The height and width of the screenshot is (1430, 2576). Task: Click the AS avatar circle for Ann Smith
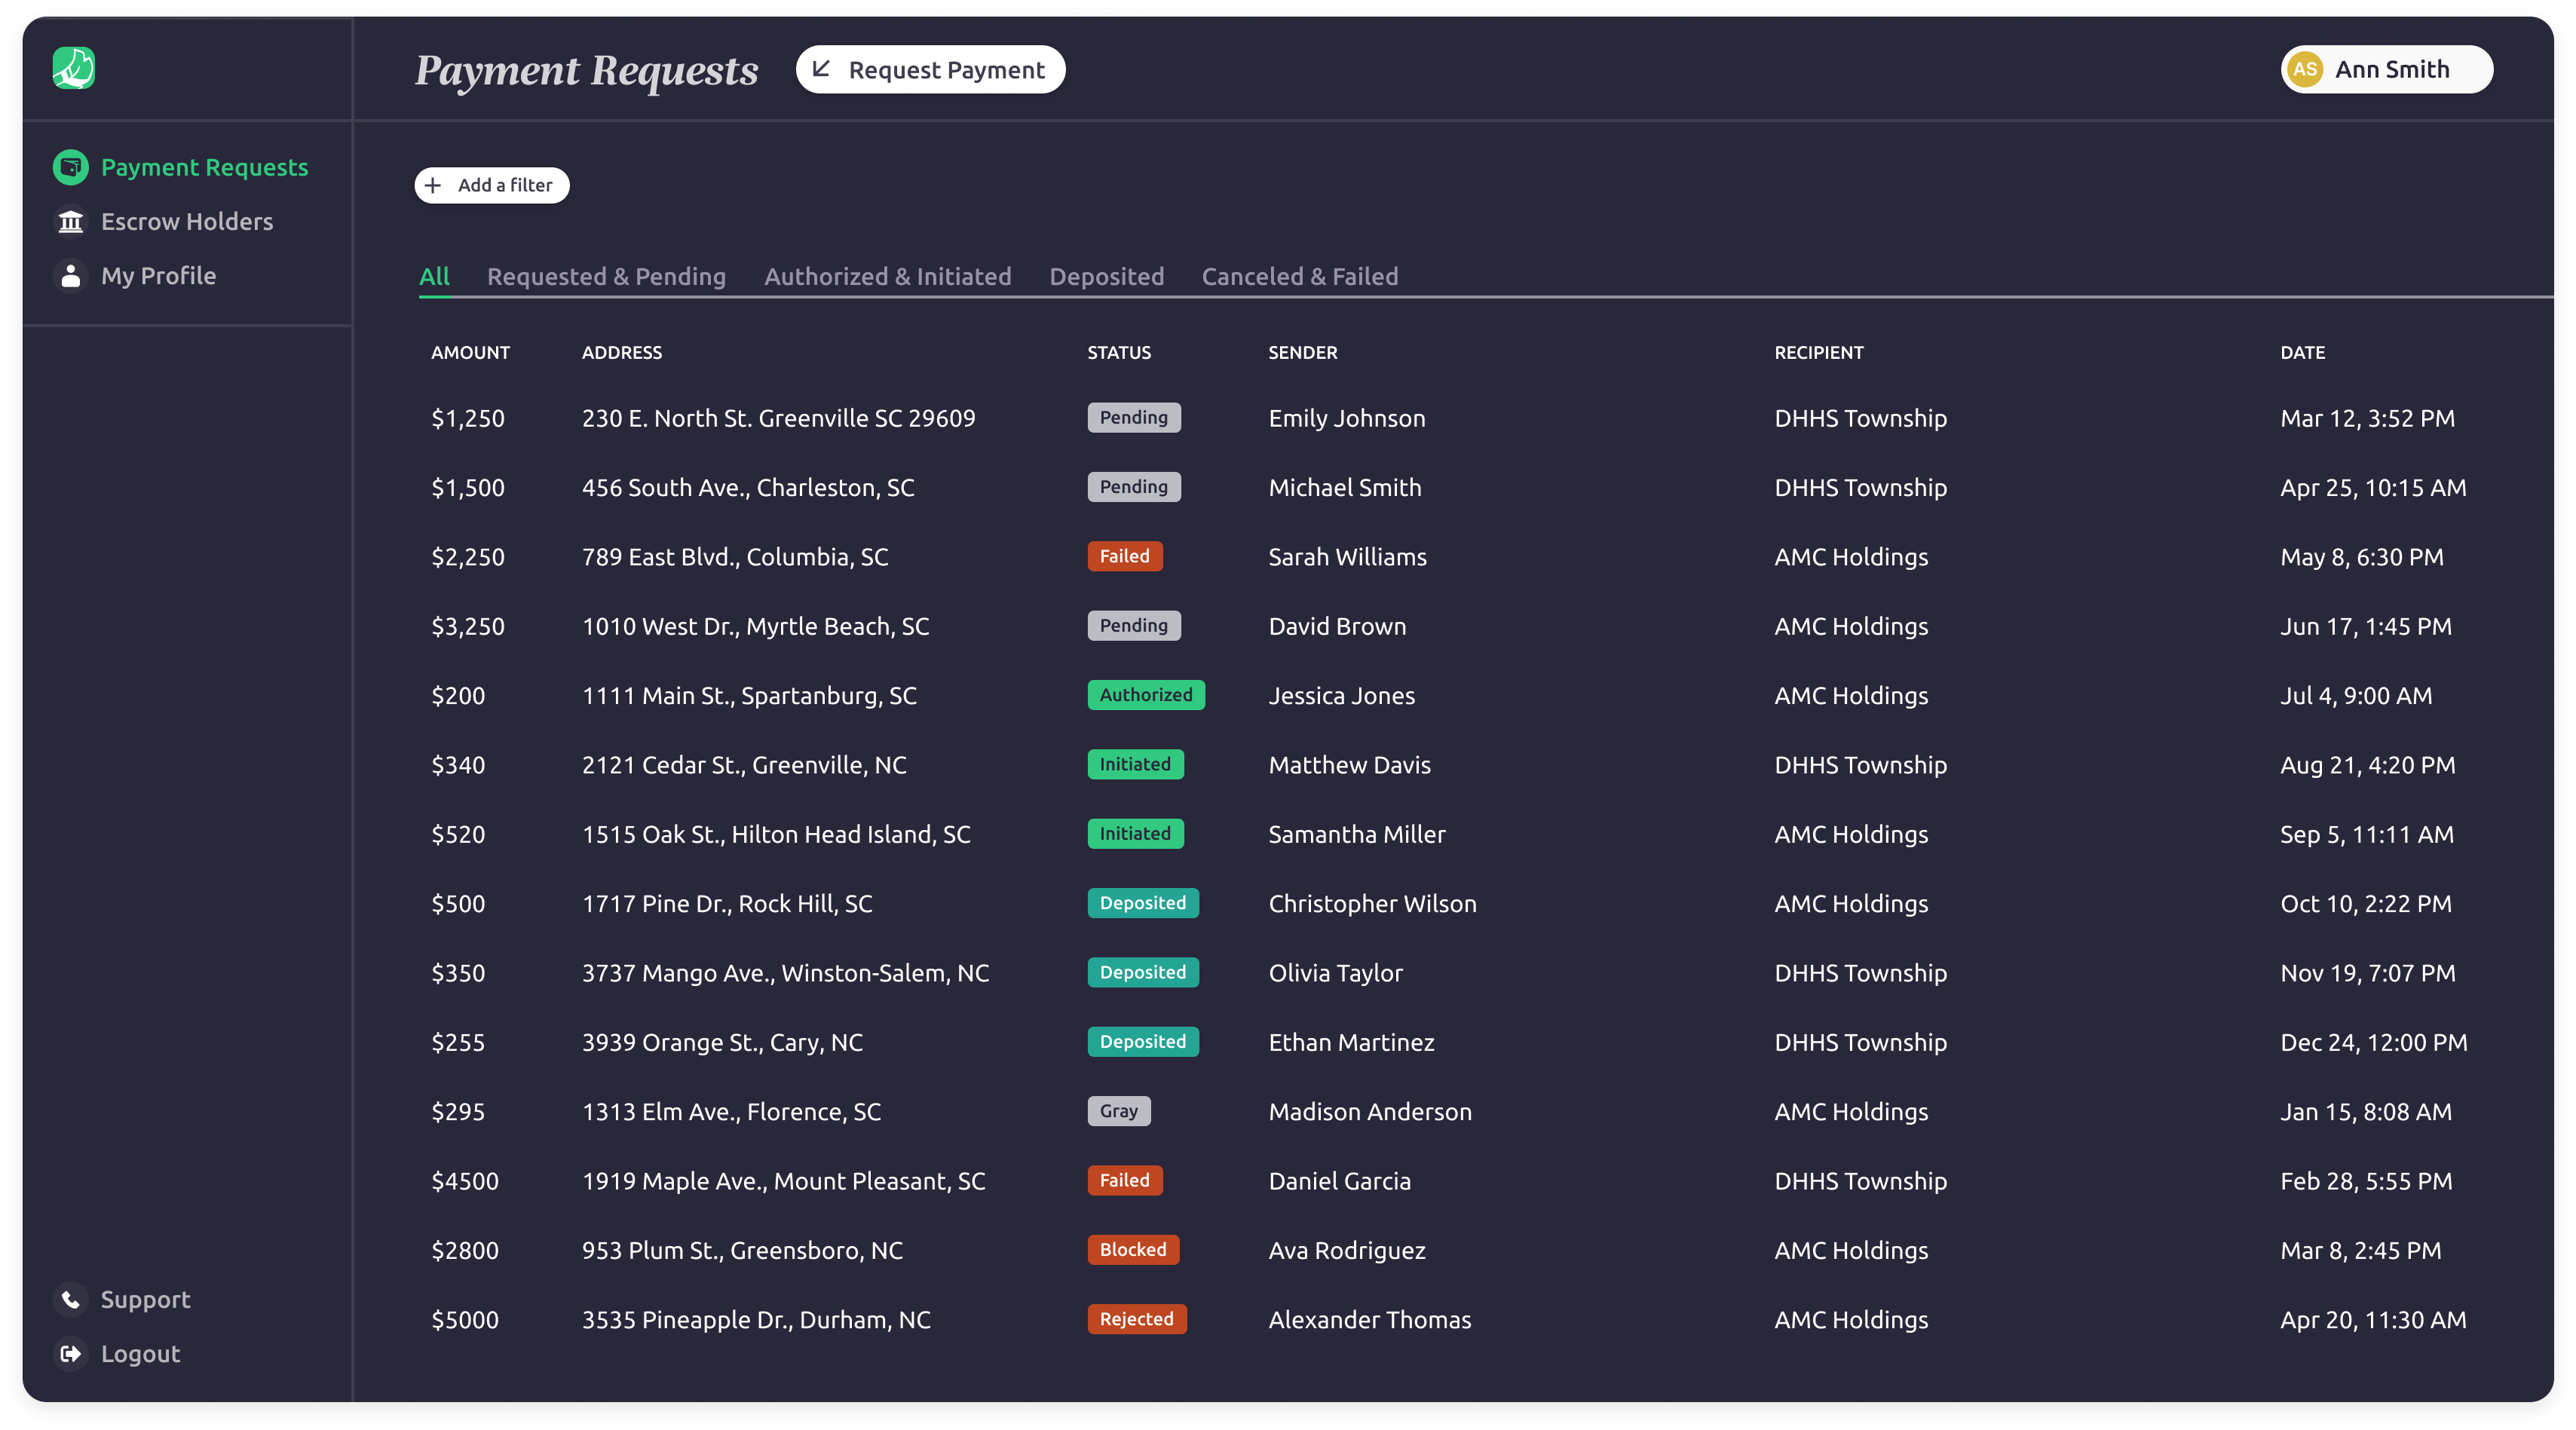(x=2307, y=69)
